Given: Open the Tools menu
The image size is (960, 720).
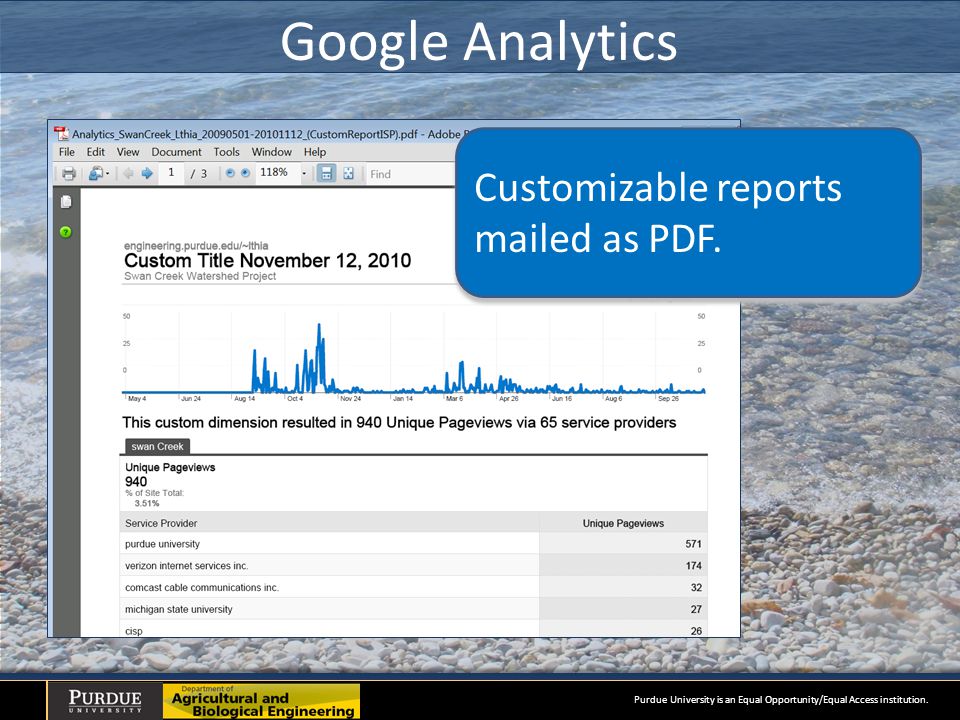Looking at the screenshot, I should [x=227, y=152].
